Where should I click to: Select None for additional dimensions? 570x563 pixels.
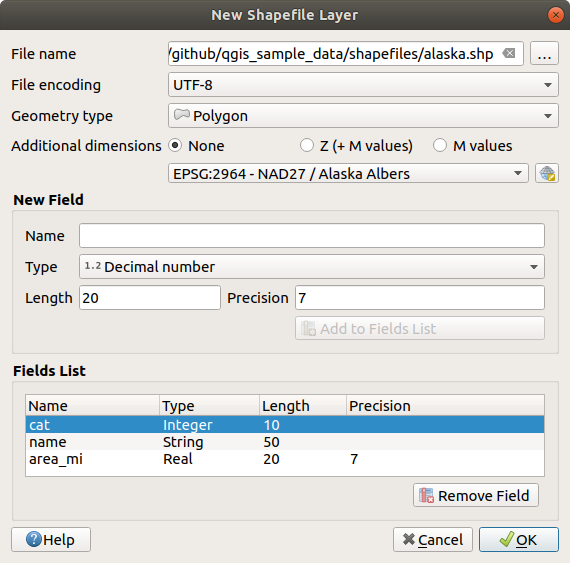tap(175, 146)
